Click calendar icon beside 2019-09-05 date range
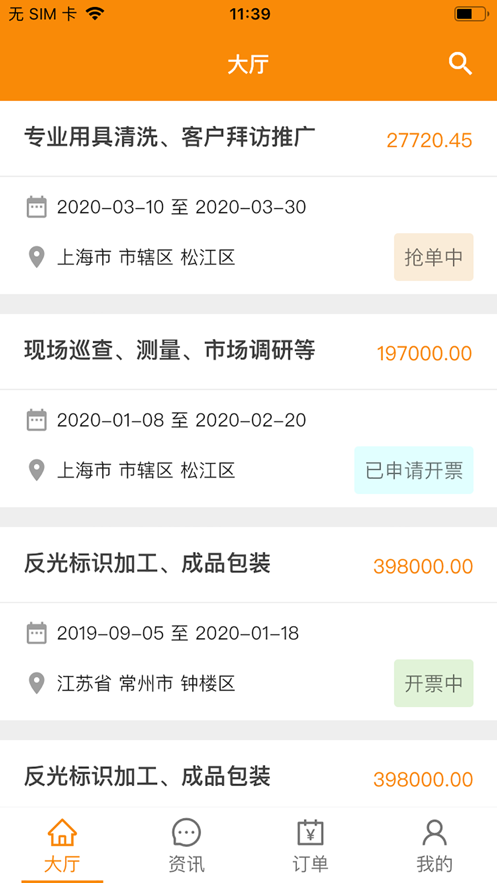The image size is (497, 883). click(37, 633)
